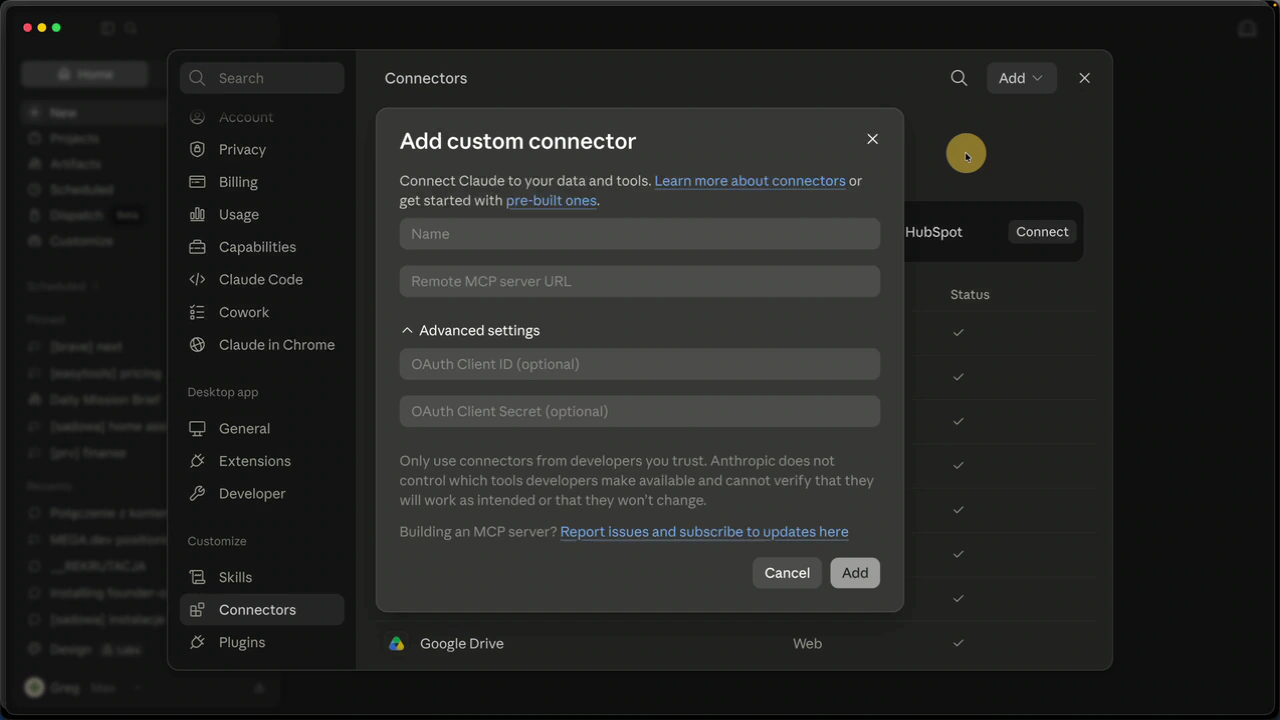
Task: Click the Plugins plug icon
Action: pyautogui.click(x=197, y=642)
